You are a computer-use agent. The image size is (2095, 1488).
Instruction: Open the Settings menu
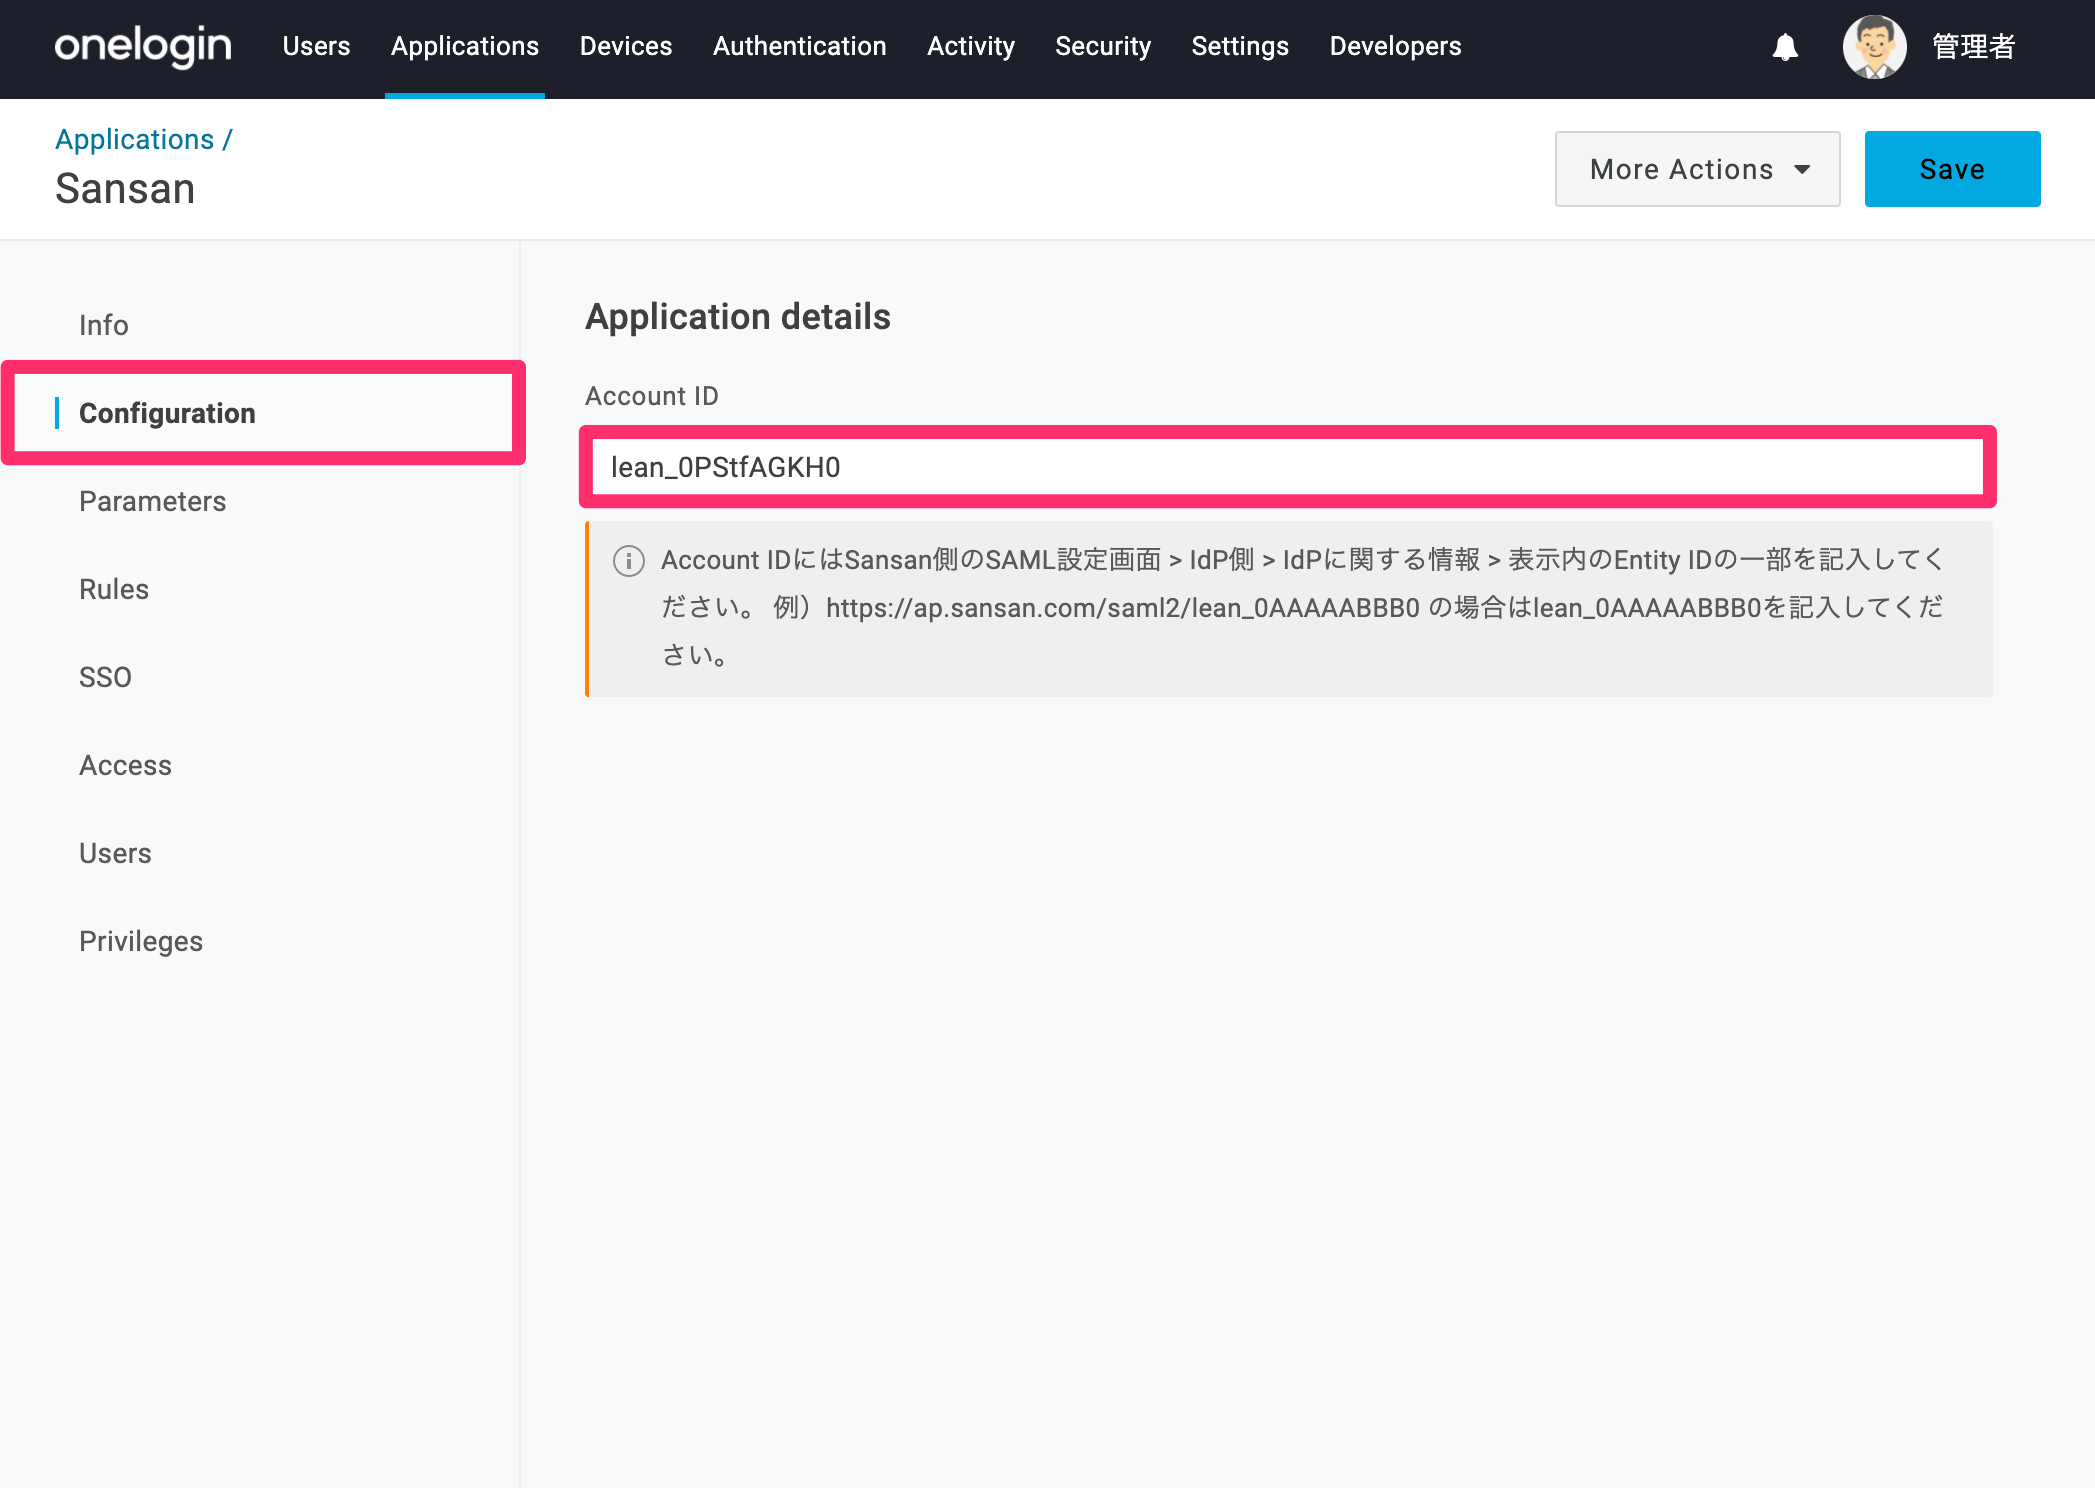1240,46
